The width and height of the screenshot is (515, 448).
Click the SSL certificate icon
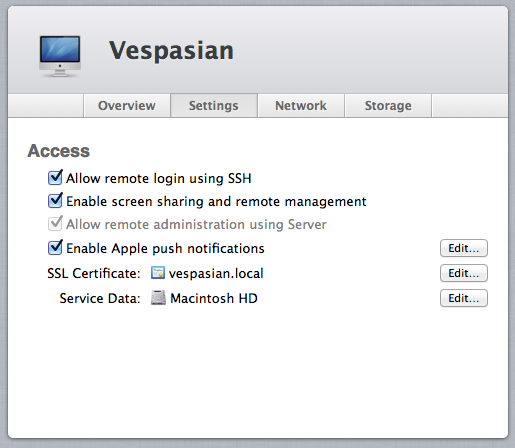158,273
